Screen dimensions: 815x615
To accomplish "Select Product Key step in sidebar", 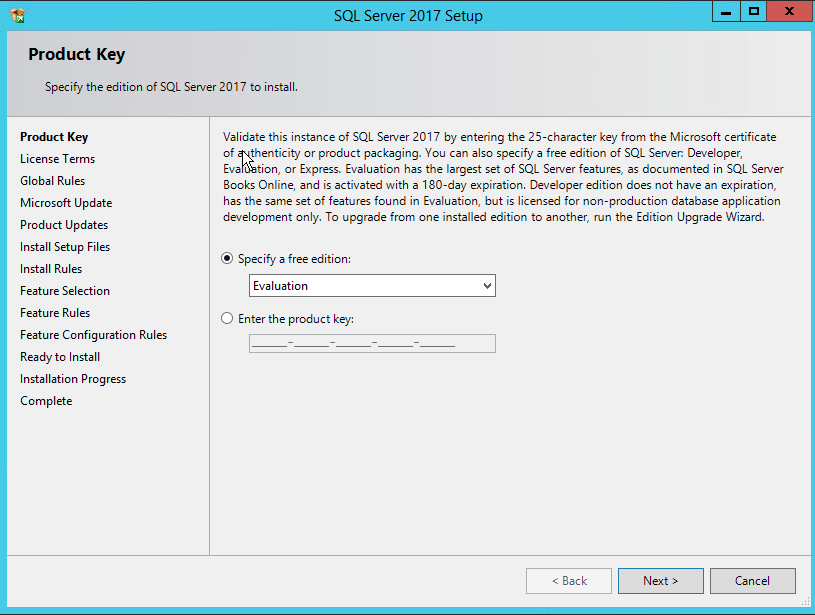I will click(x=54, y=137).
